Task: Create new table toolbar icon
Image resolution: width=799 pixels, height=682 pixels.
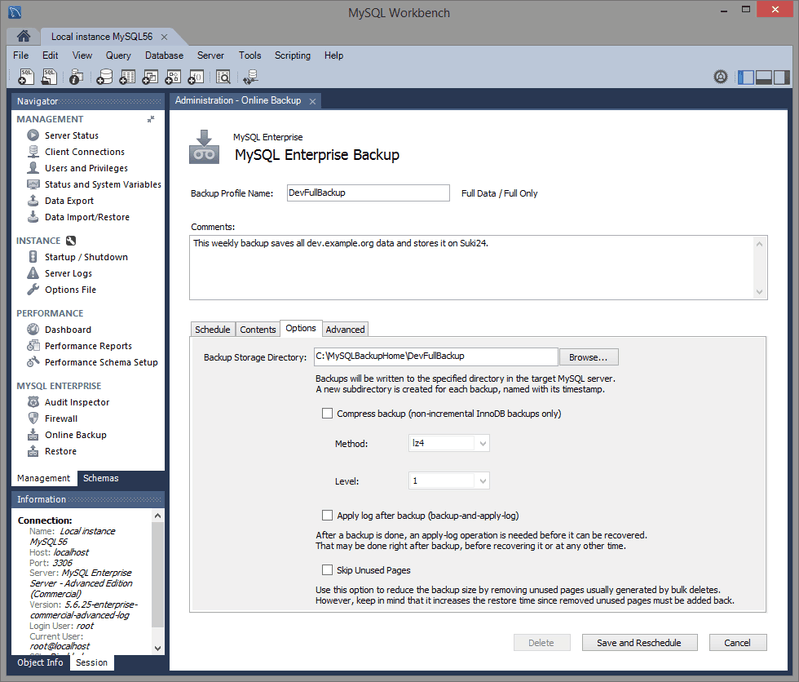Action: 127,76
